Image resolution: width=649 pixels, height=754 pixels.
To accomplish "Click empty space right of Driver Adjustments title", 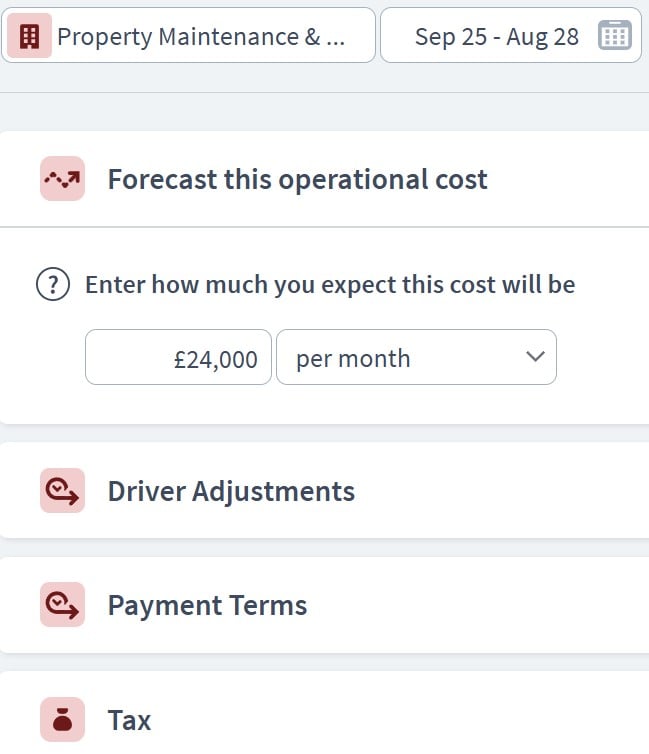I will click(500, 491).
